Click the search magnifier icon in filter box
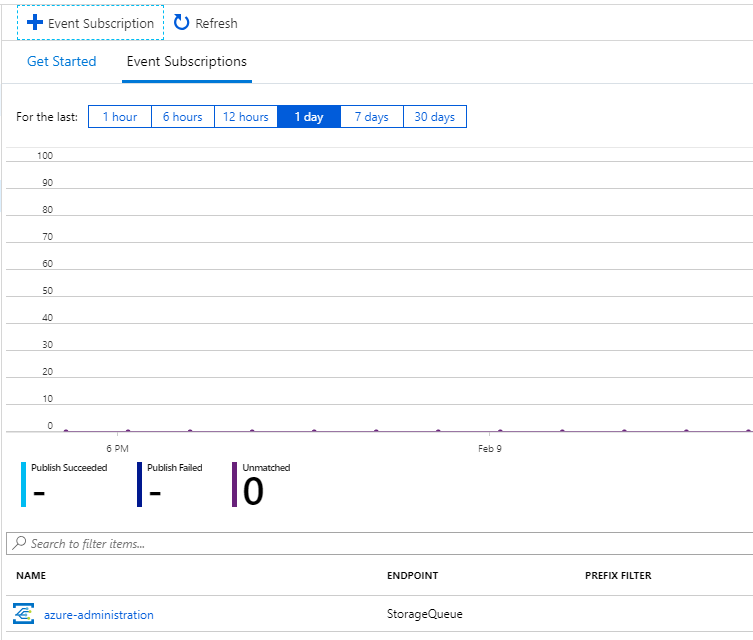 (x=19, y=543)
